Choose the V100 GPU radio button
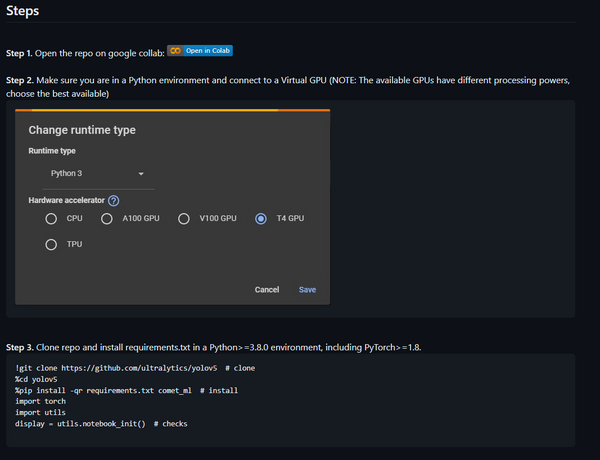The height and width of the screenshot is (460, 600). pos(184,219)
